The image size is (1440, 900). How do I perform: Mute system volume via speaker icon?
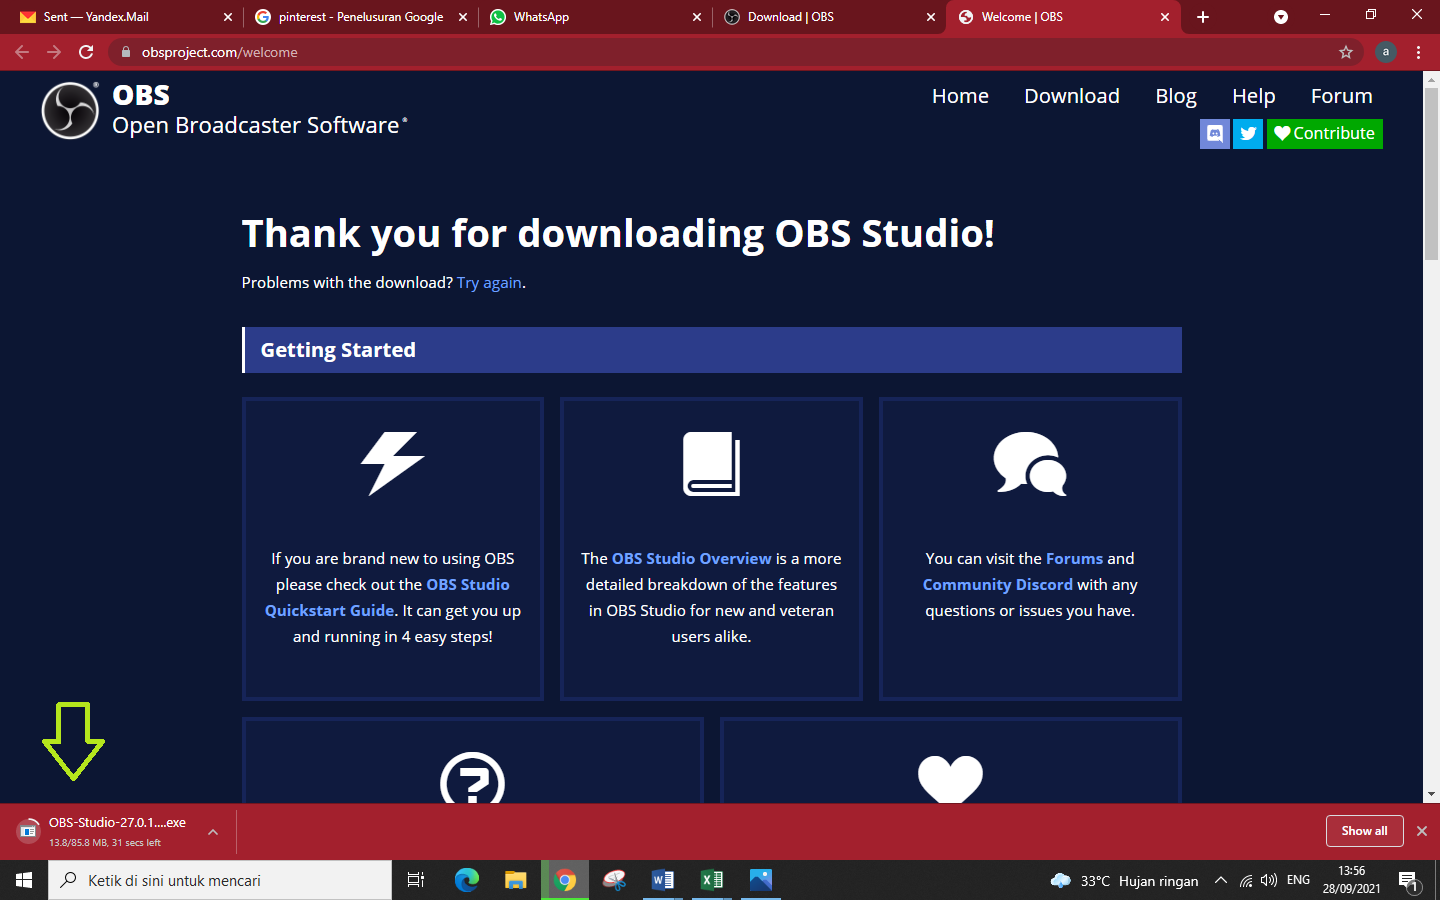[1268, 880]
